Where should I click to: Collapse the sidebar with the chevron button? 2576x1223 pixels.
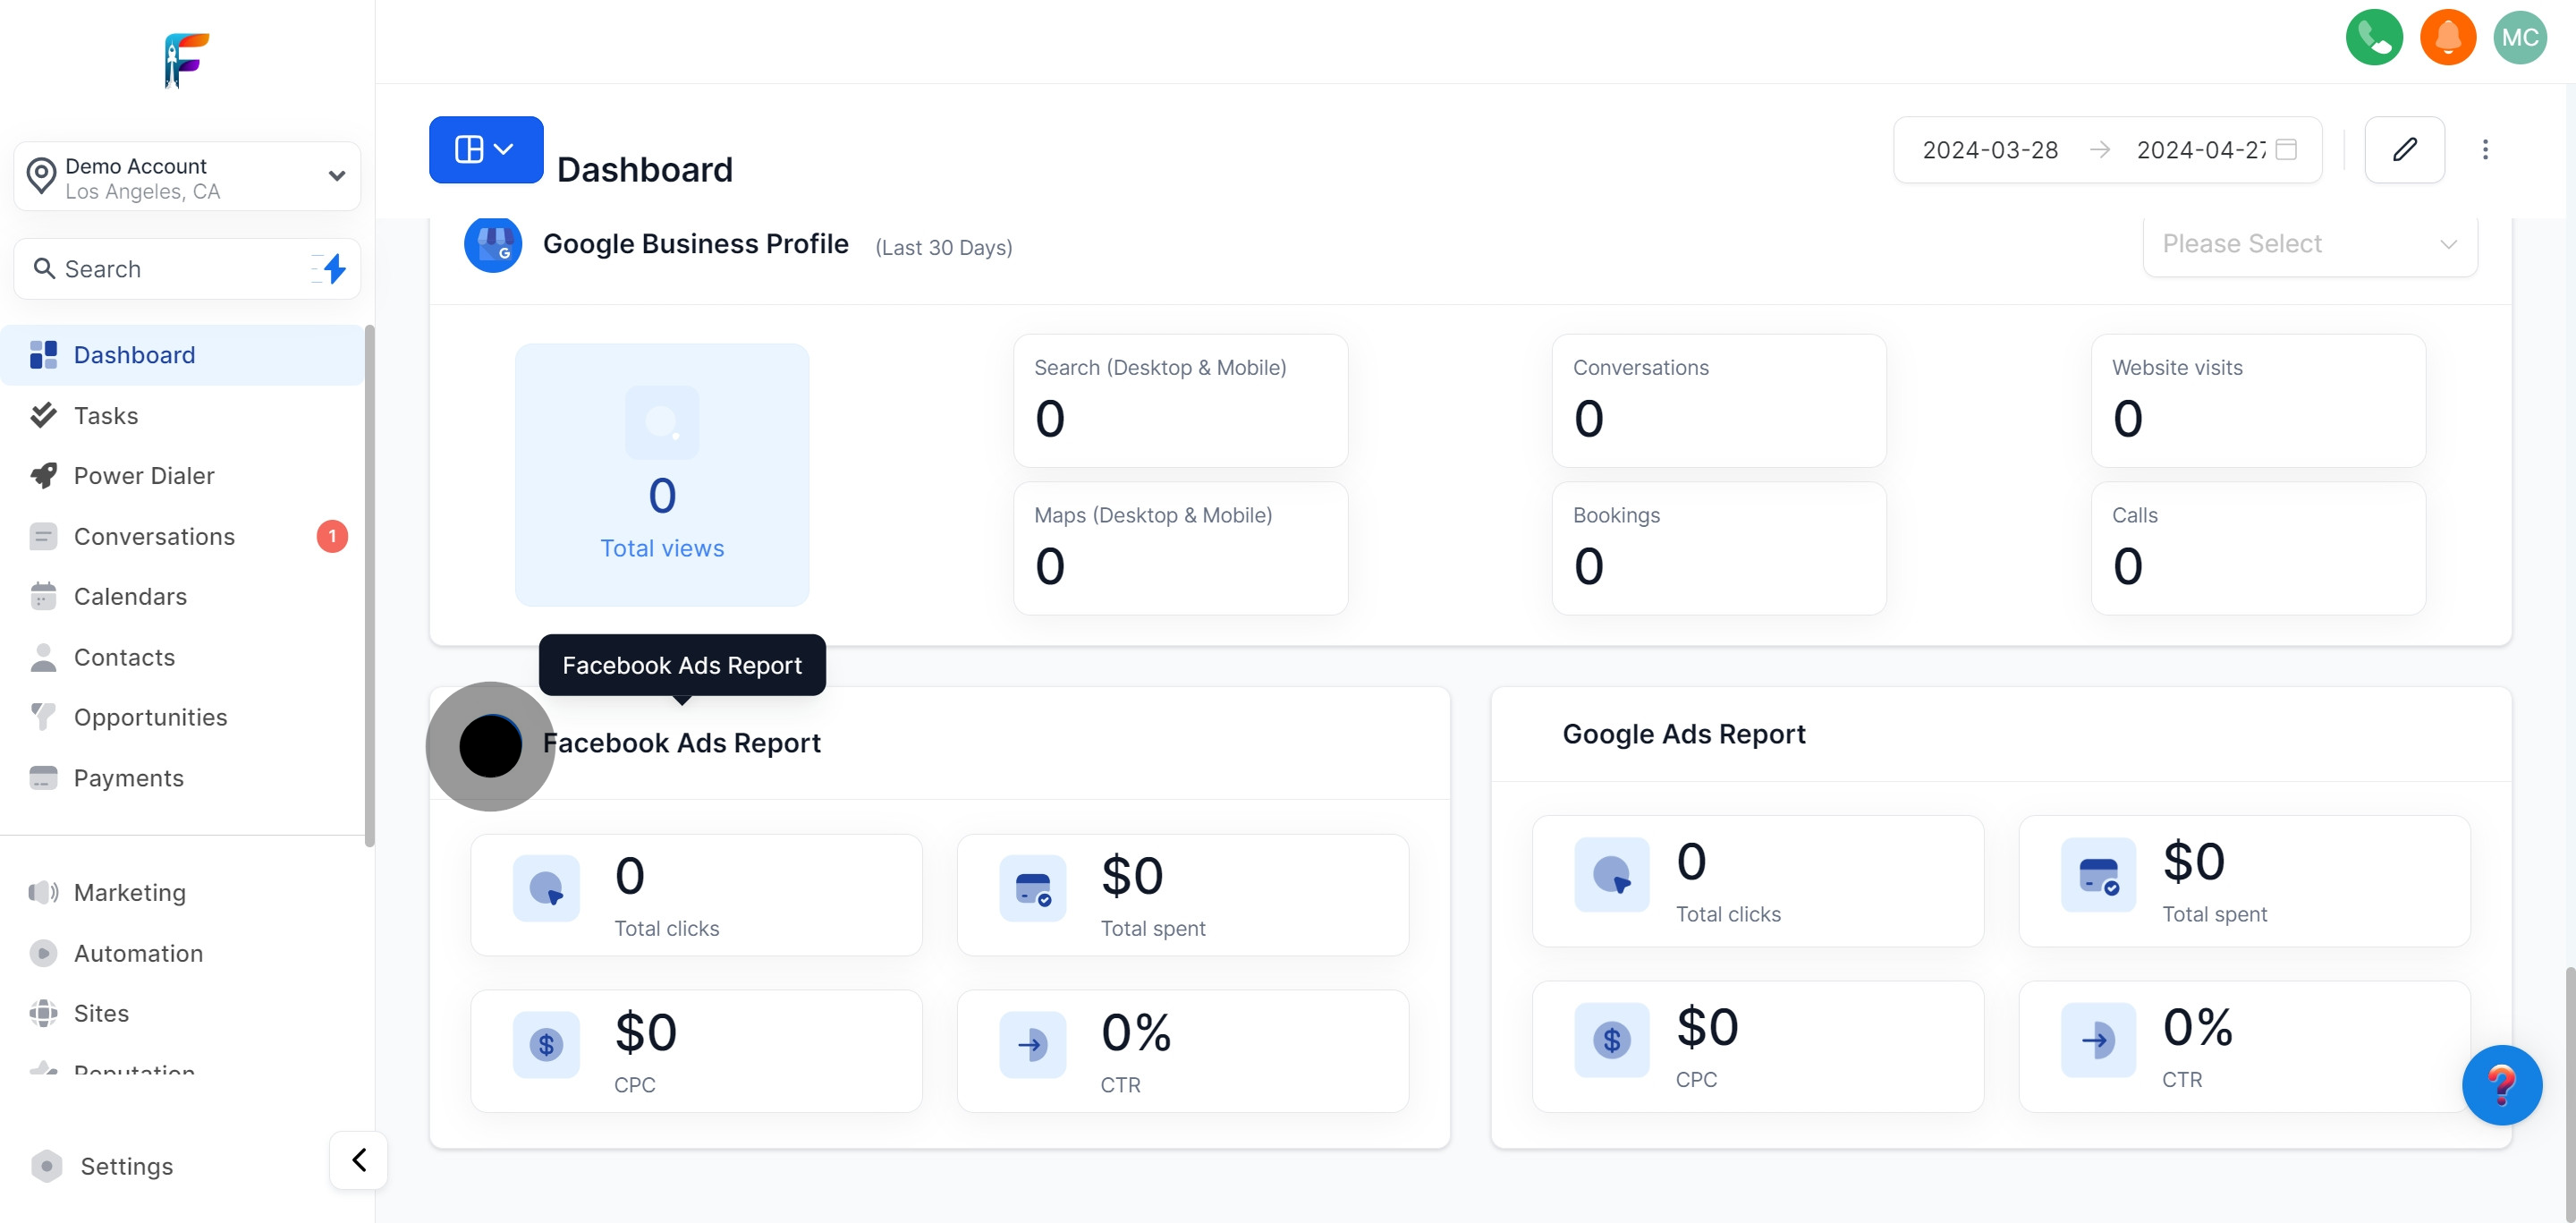pyautogui.click(x=358, y=1160)
